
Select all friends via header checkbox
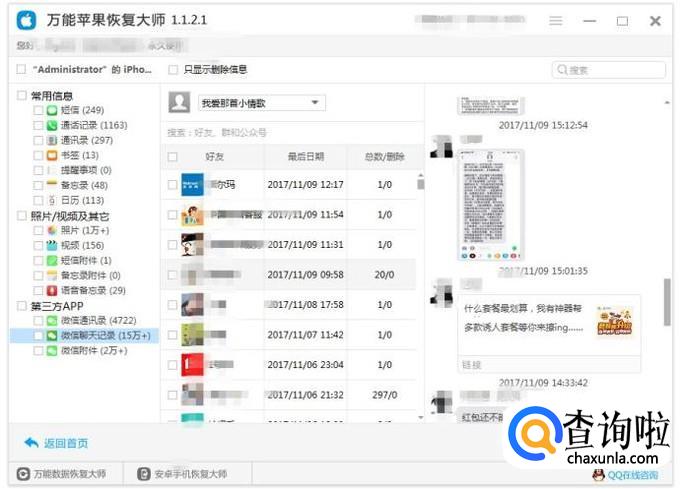(173, 157)
